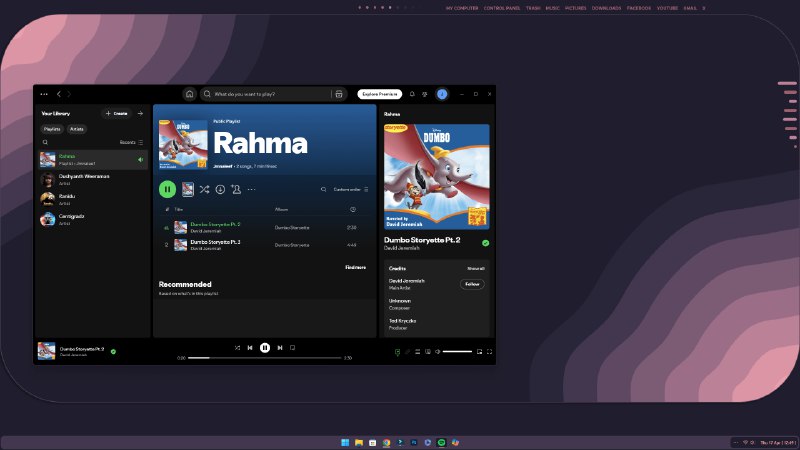800x450 pixels.
Task: Open the playlist cover thumbnail beside shuffle
Action: [188, 189]
